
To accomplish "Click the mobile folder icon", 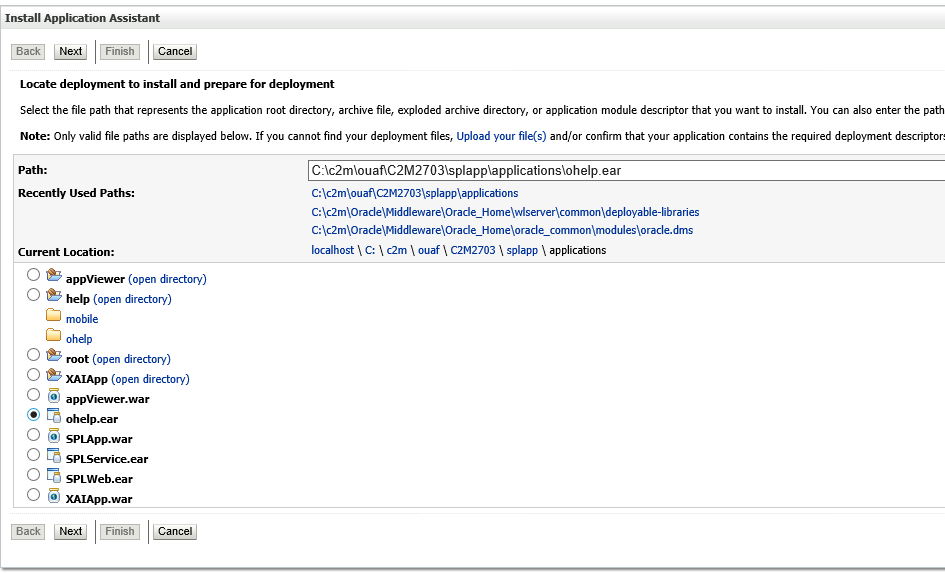I will point(54,315).
